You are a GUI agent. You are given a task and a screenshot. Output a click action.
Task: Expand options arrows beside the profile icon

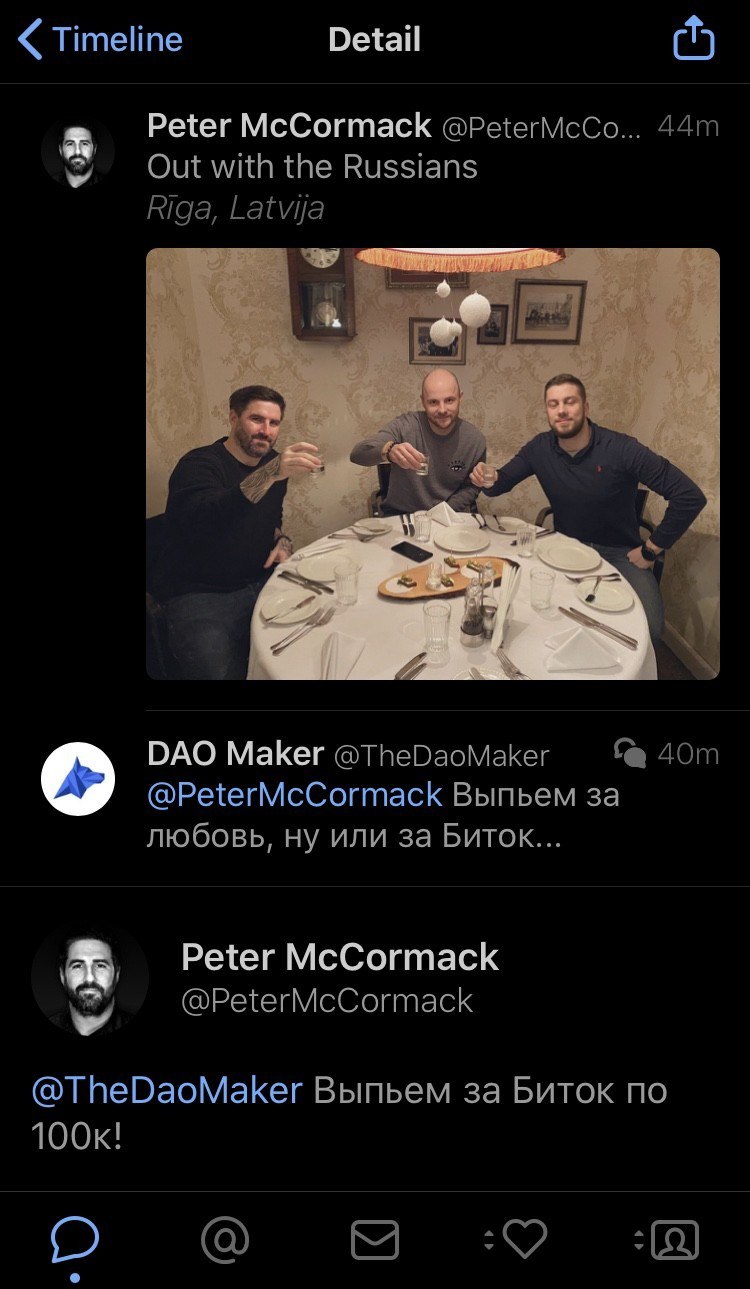coord(639,1240)
